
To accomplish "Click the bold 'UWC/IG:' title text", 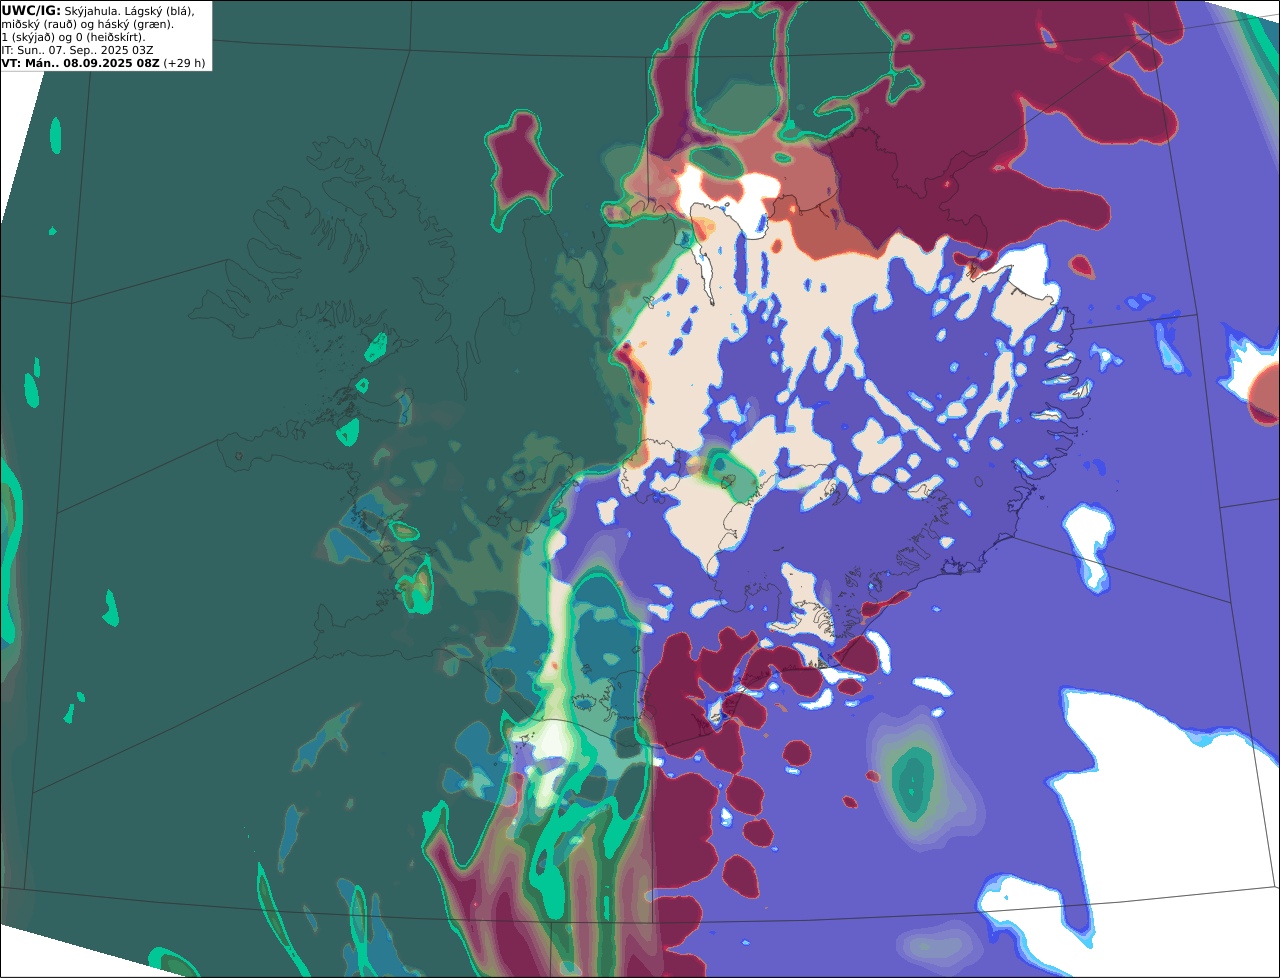I will click(x=31, y=11).
